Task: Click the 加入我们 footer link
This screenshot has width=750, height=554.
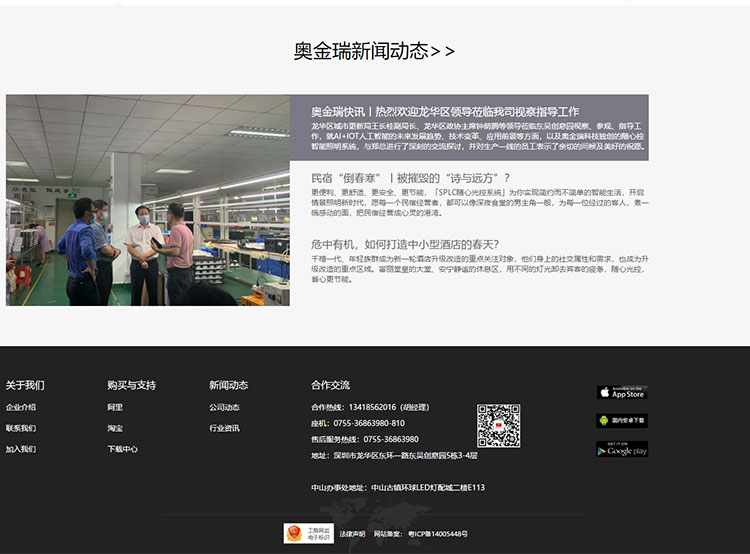Action: pos(21,449)
